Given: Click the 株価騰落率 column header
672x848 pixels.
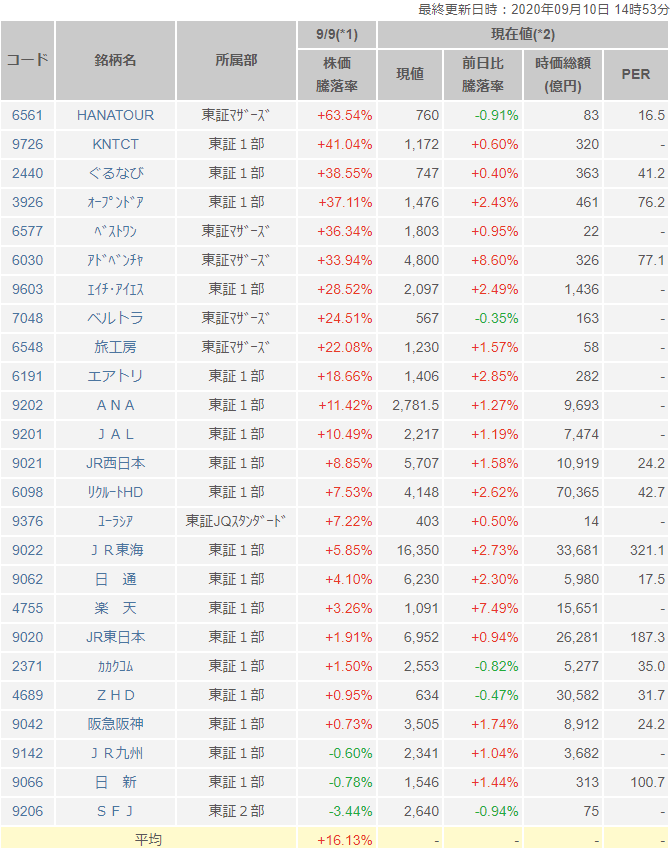Looking at the screenshot, I should pyautogui.click(x=337, y=74).
